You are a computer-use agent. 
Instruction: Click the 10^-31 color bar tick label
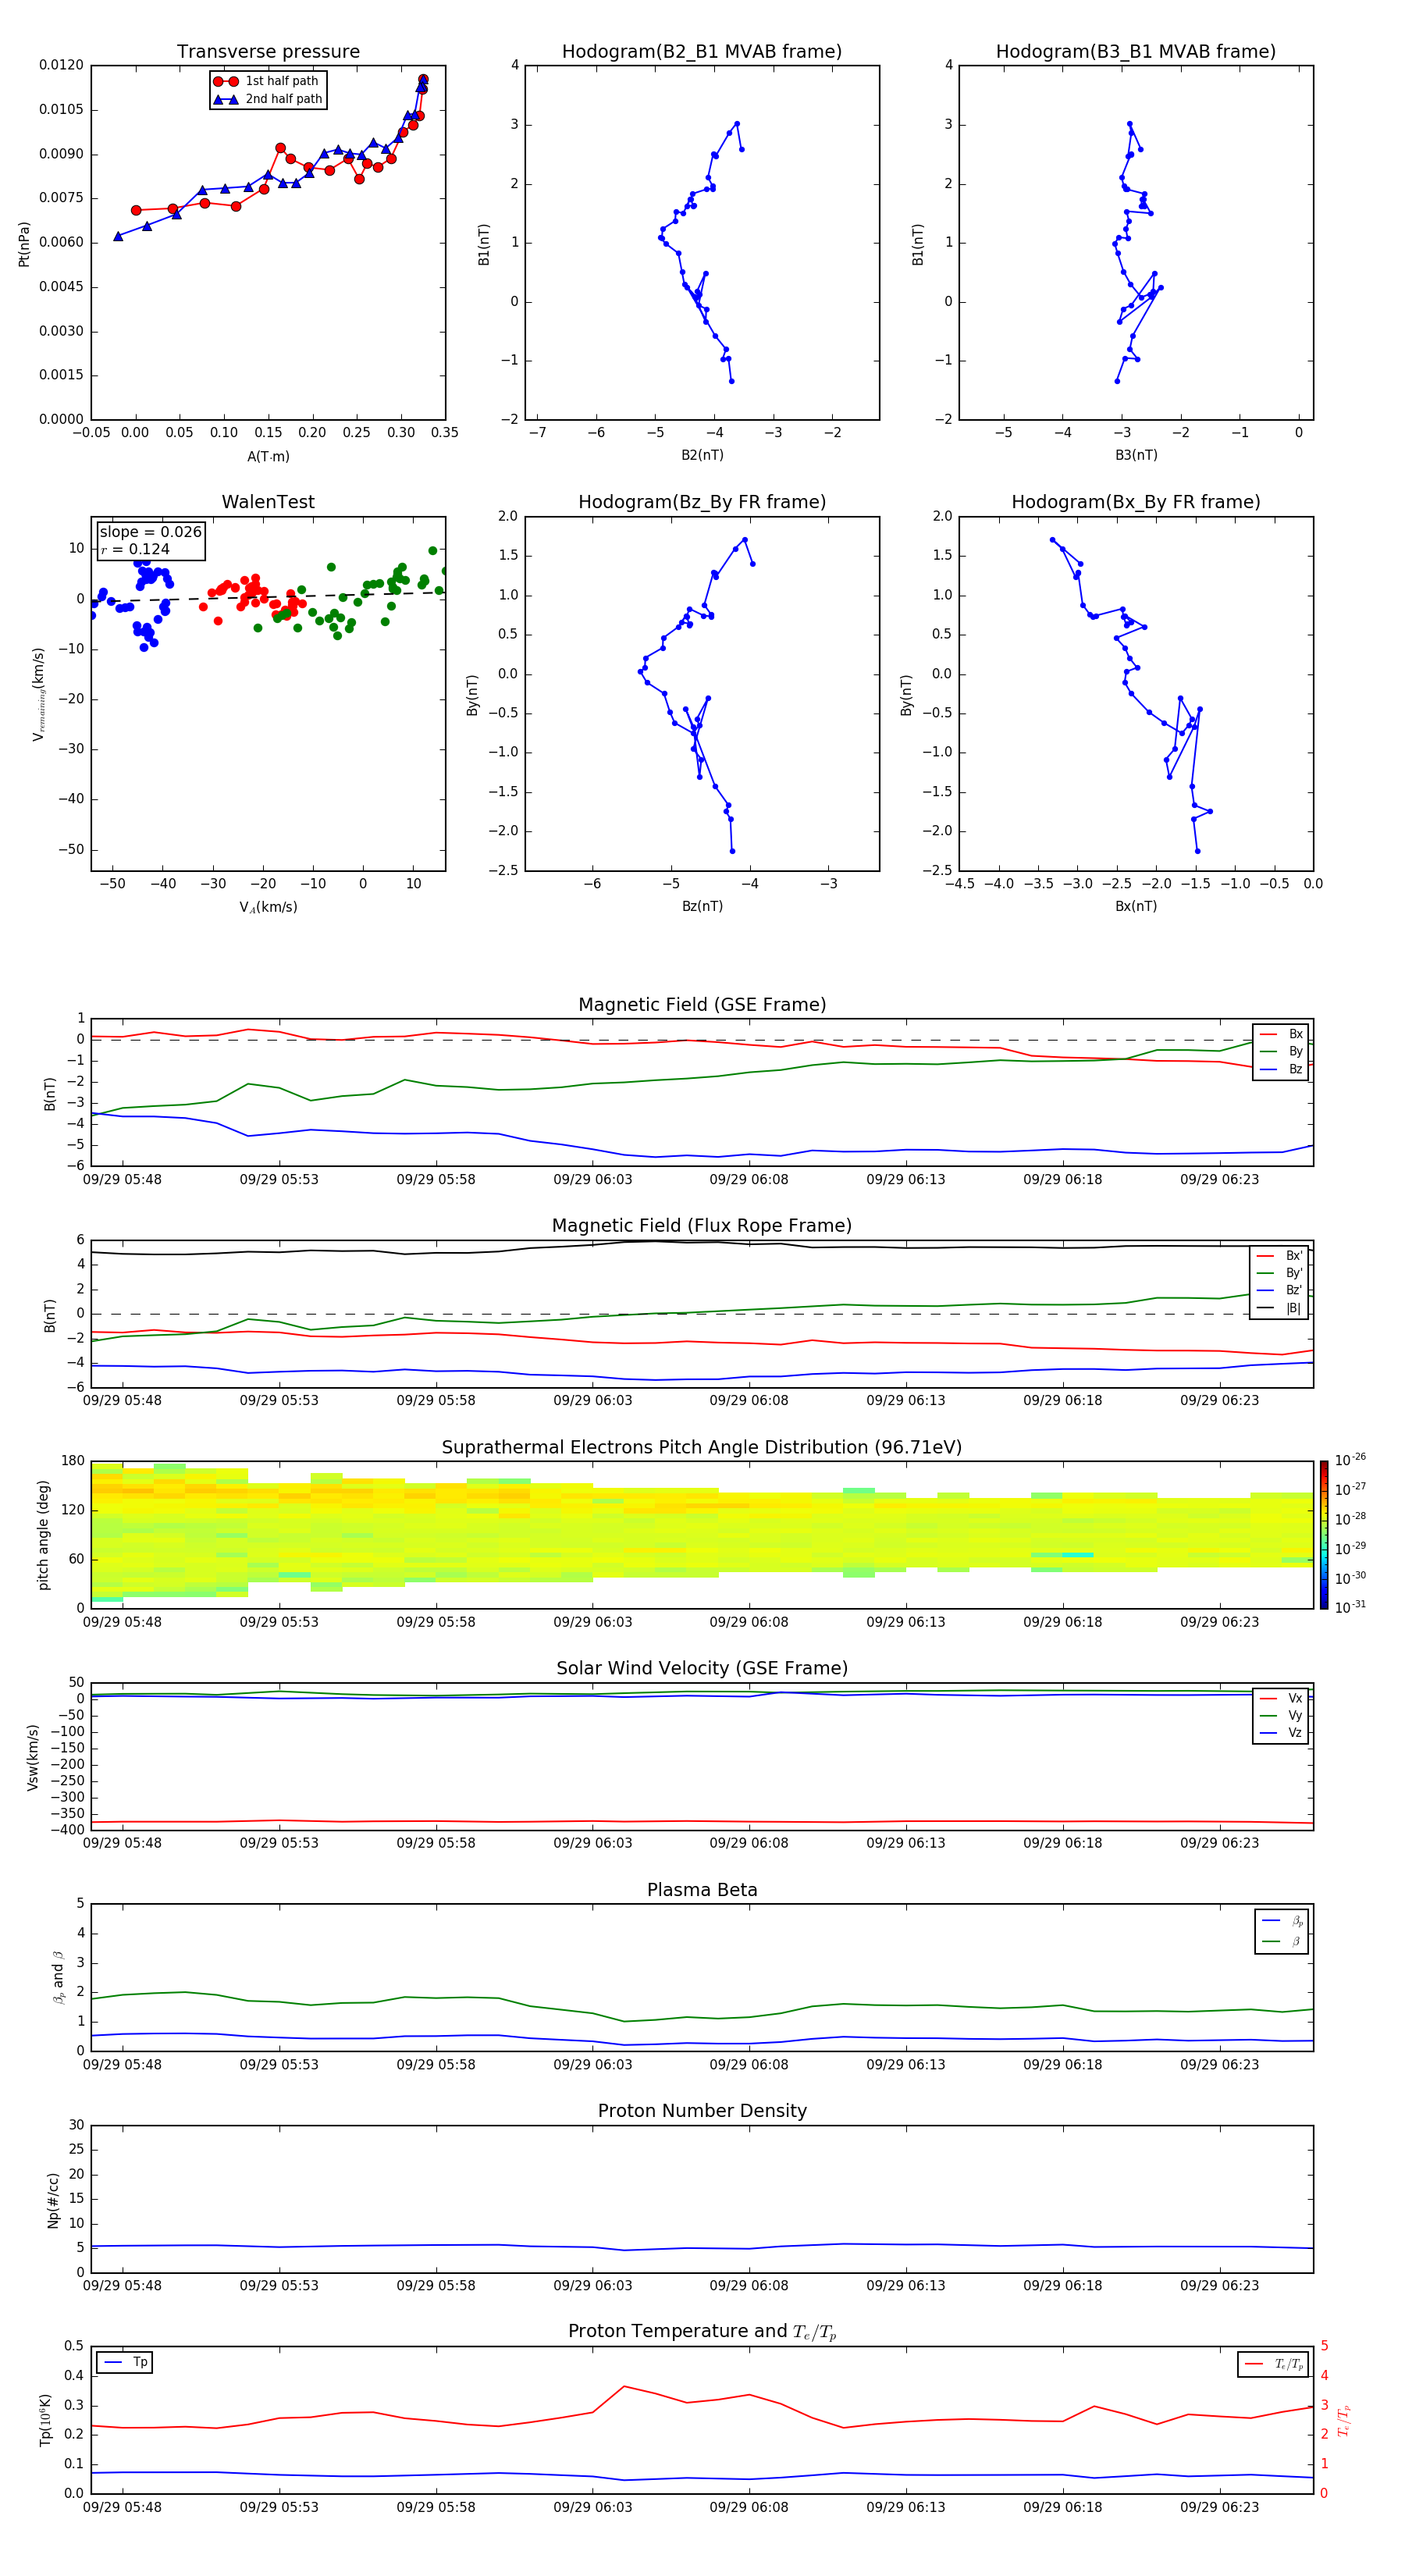[x=1350, y=1607]
